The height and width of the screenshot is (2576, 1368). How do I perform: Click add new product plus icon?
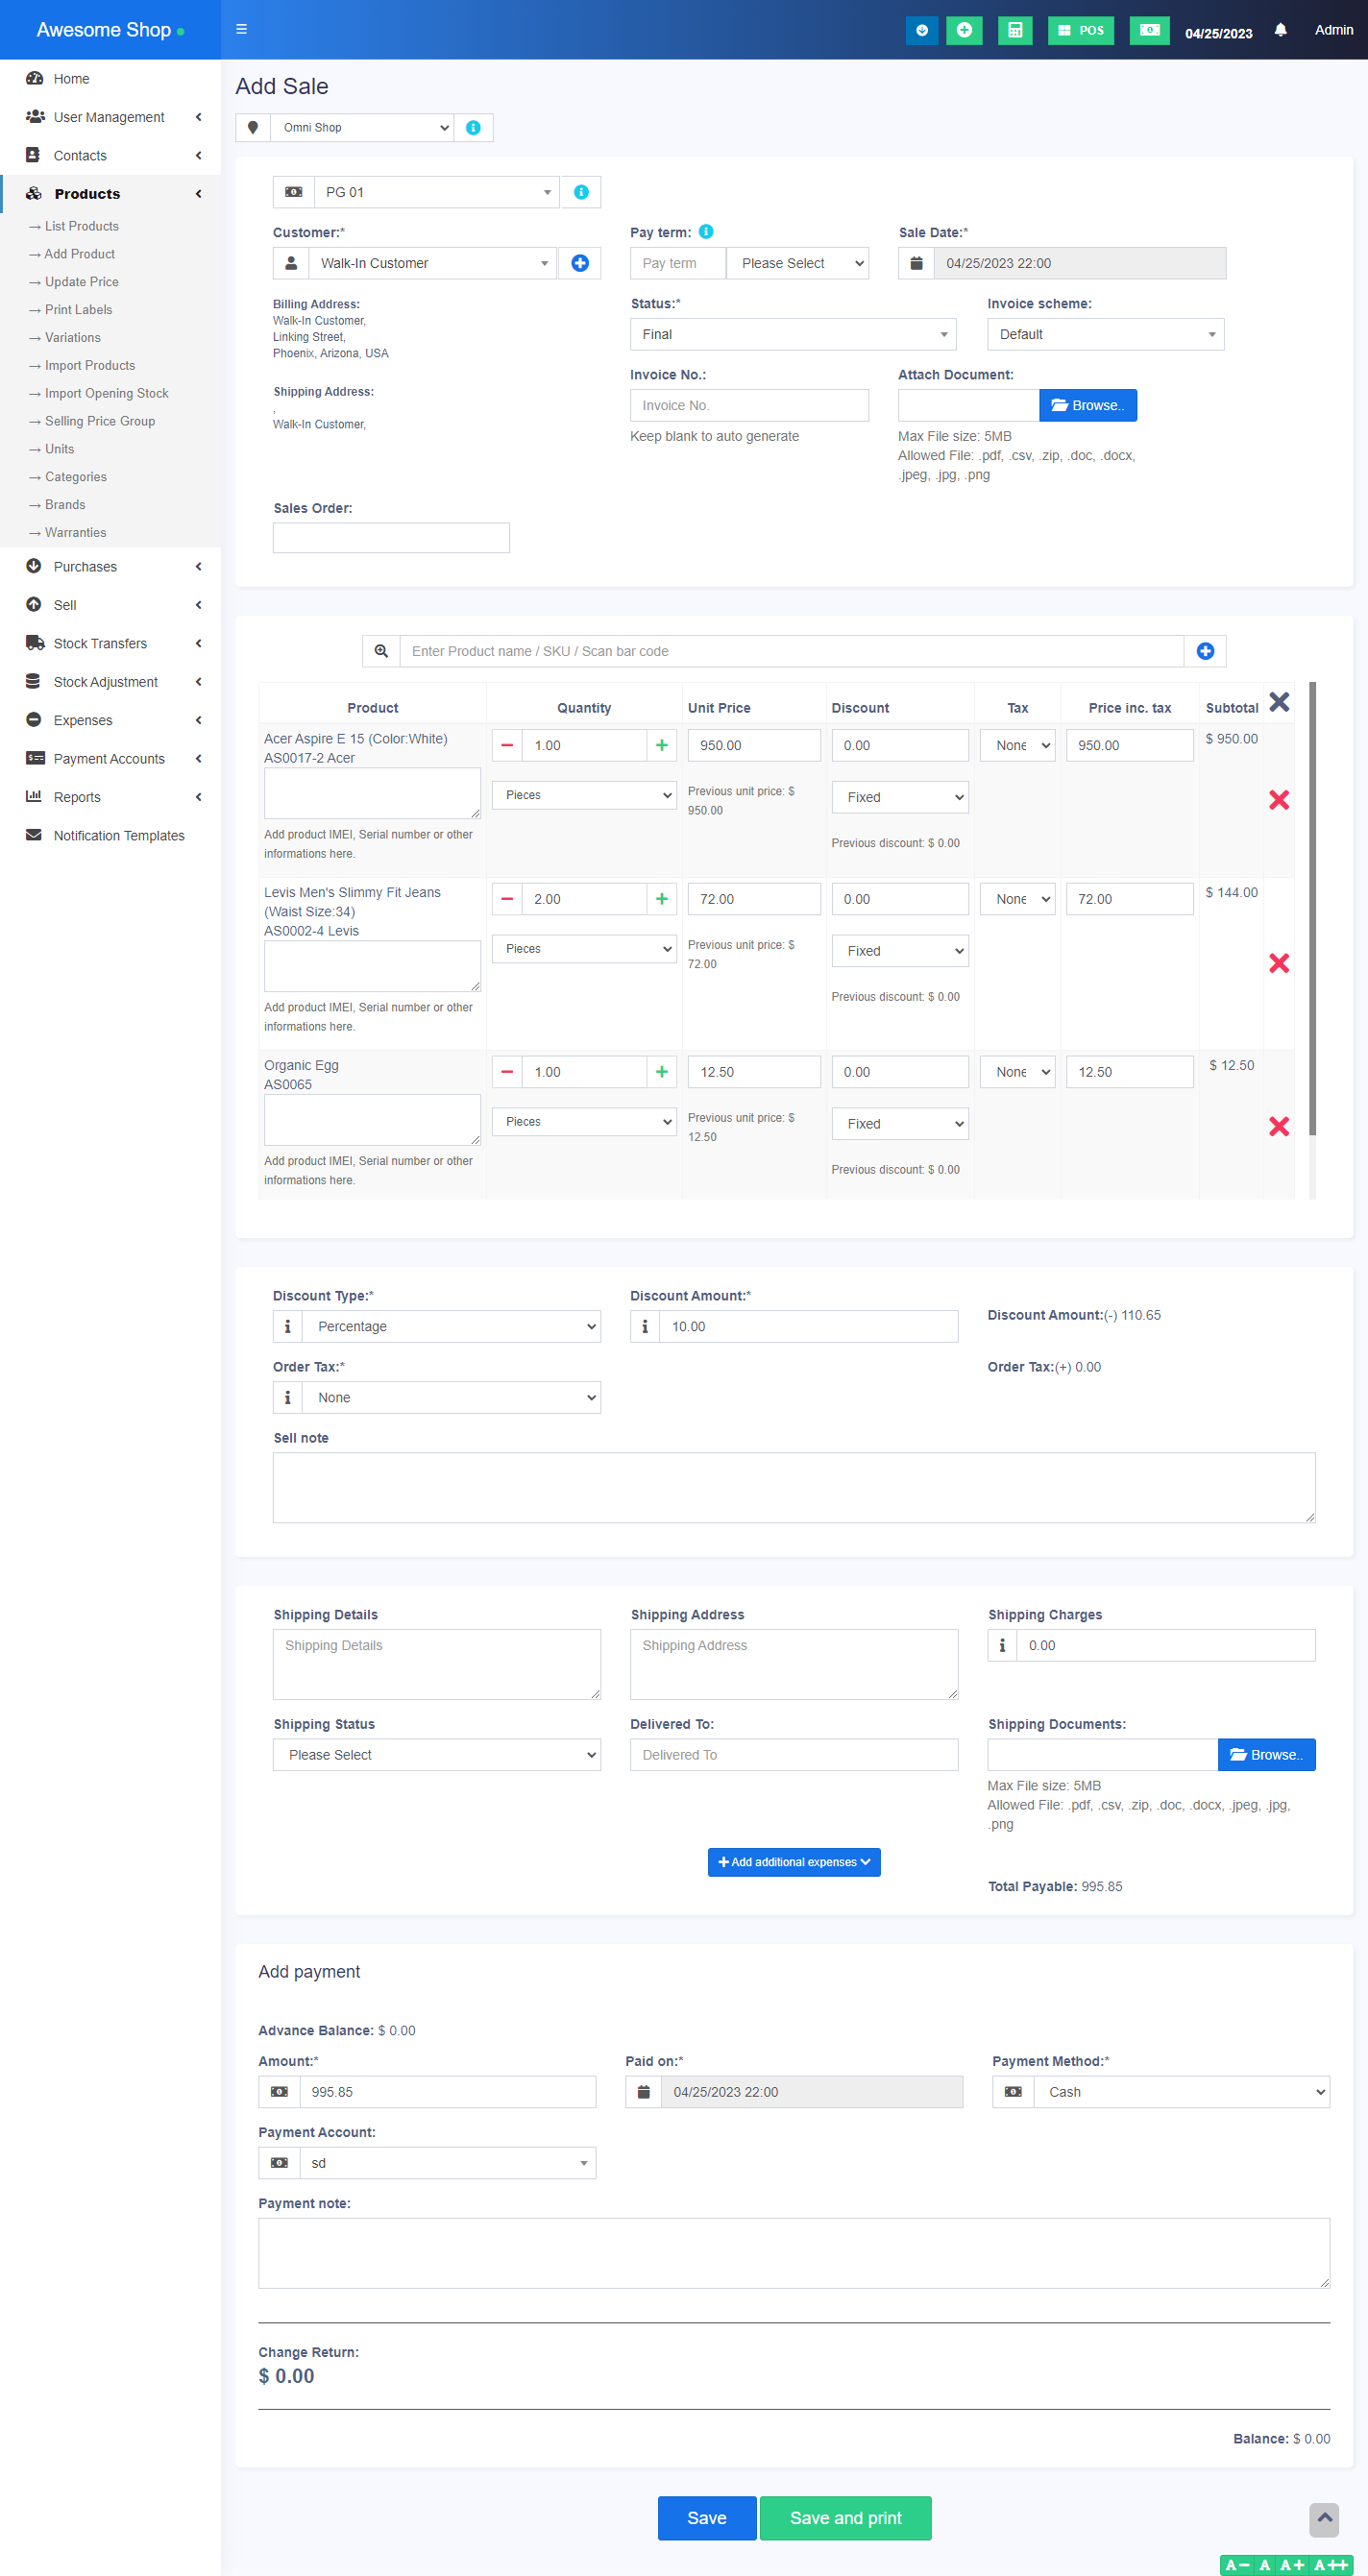coord(1205,651)
